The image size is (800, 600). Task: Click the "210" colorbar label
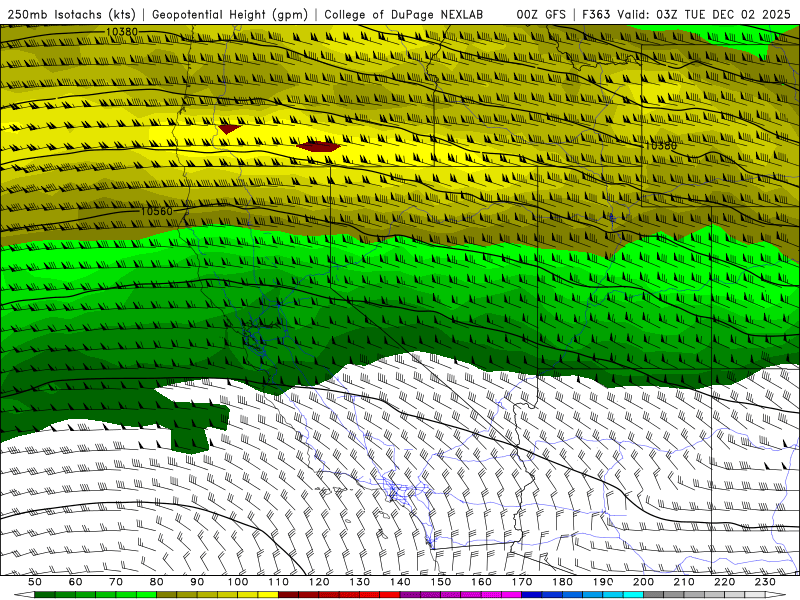pyautogui.click(x=684, y=582)
